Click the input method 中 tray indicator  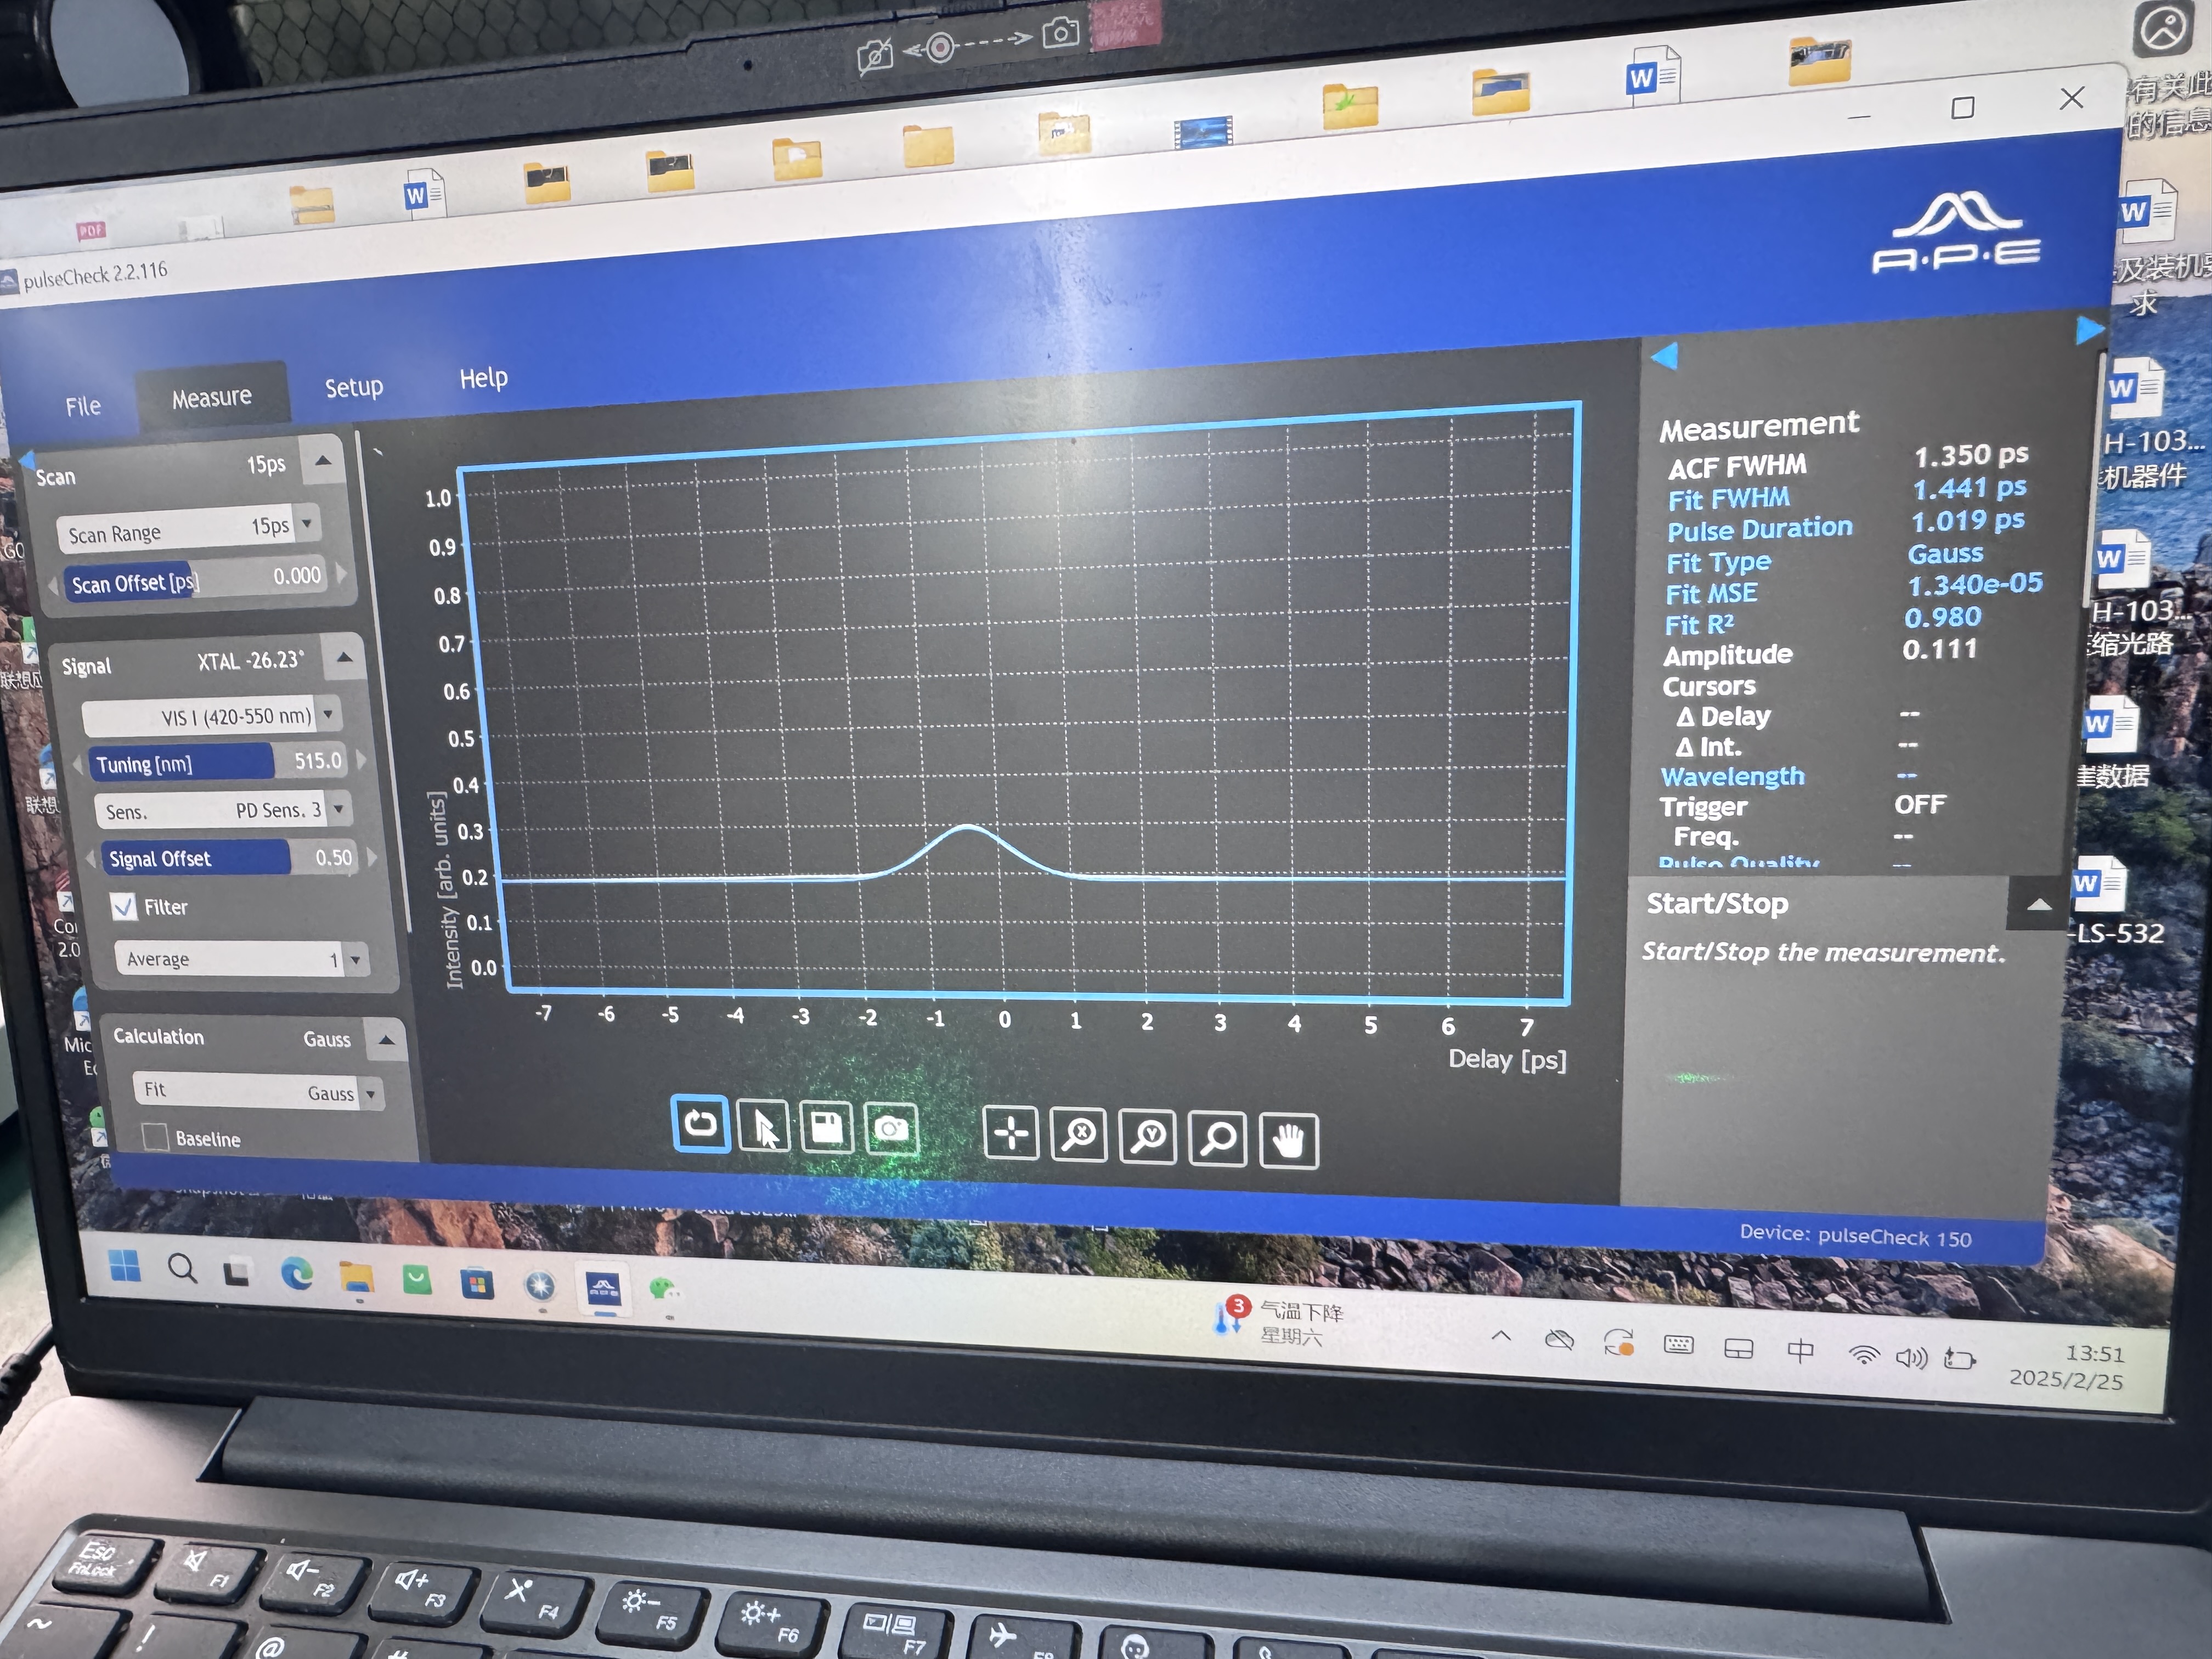pyautogui.click(x=1800, y=1351)
